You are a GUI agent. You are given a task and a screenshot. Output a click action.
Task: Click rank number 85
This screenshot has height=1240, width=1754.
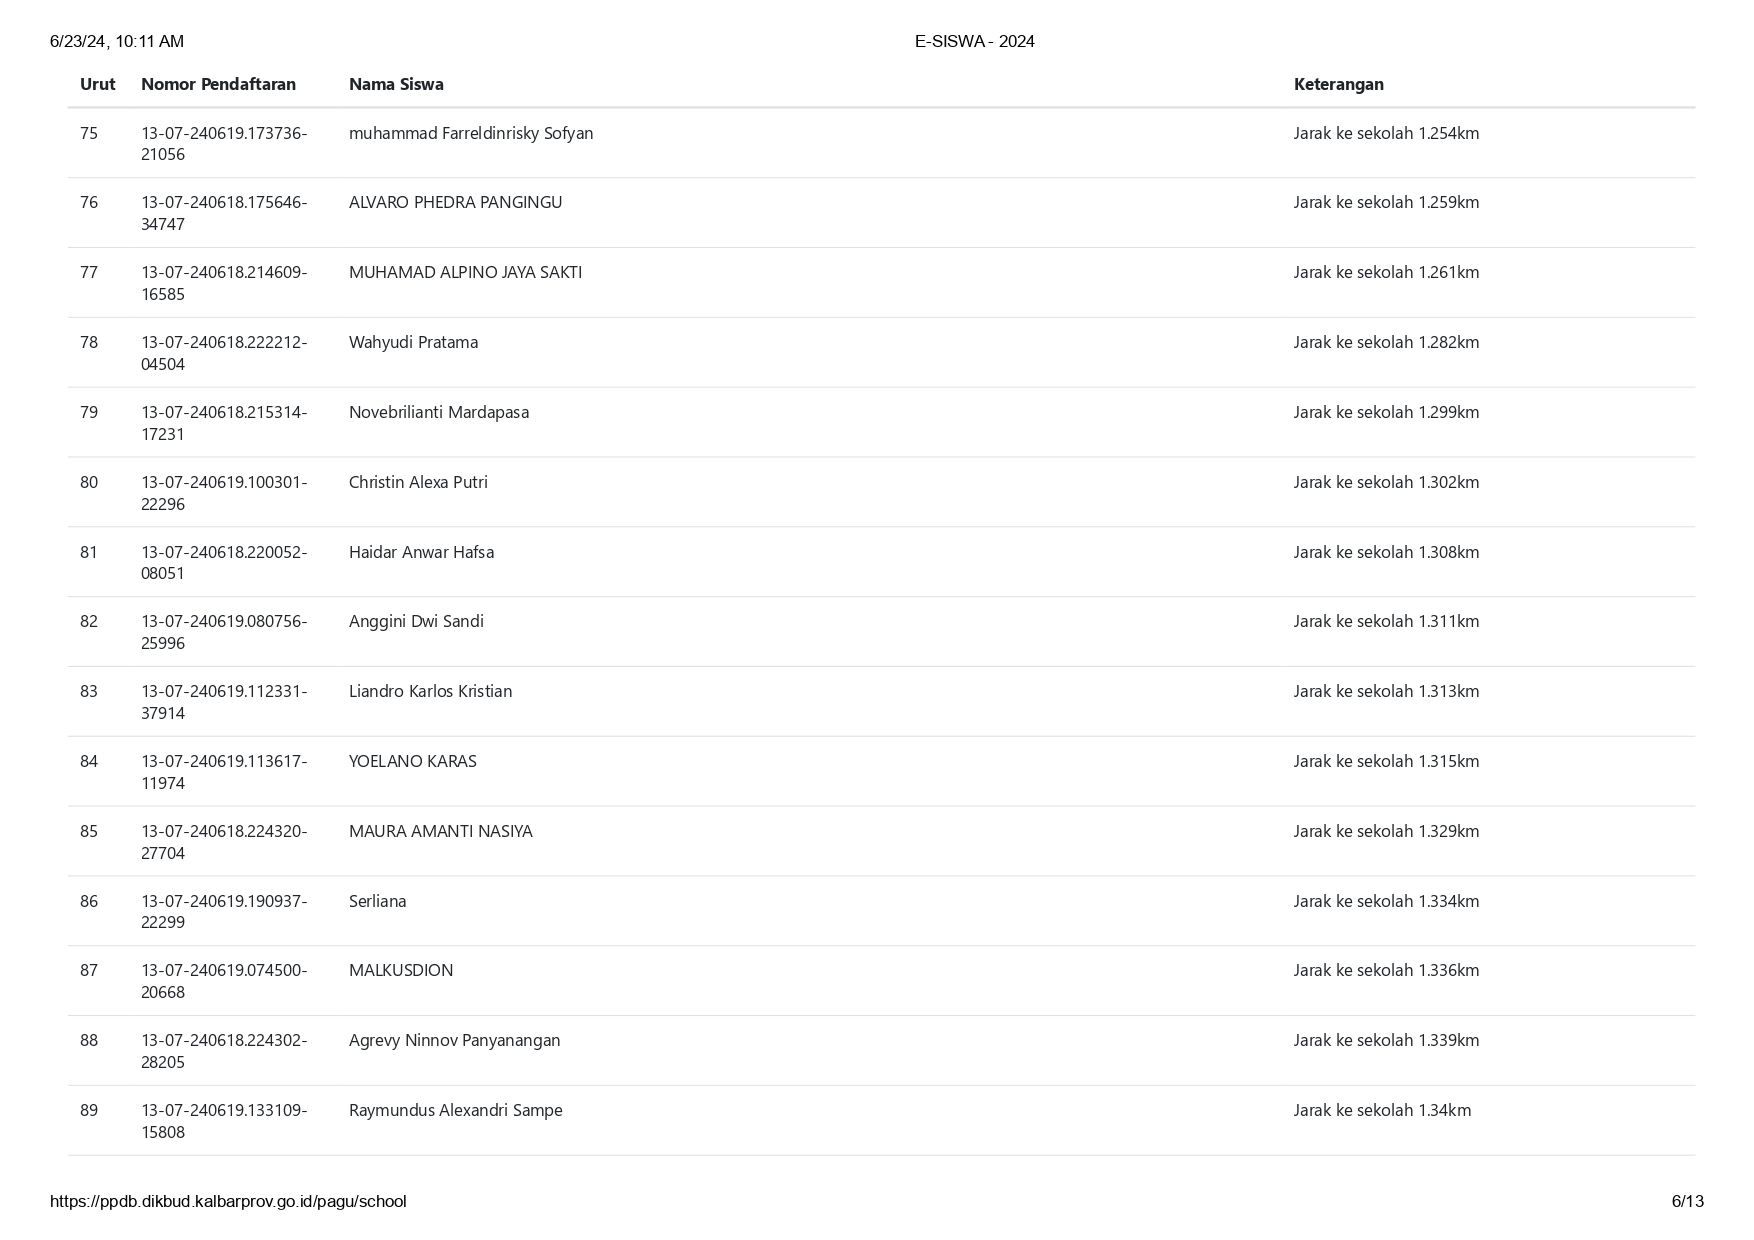pyautogui.click(x=89, y=831)
